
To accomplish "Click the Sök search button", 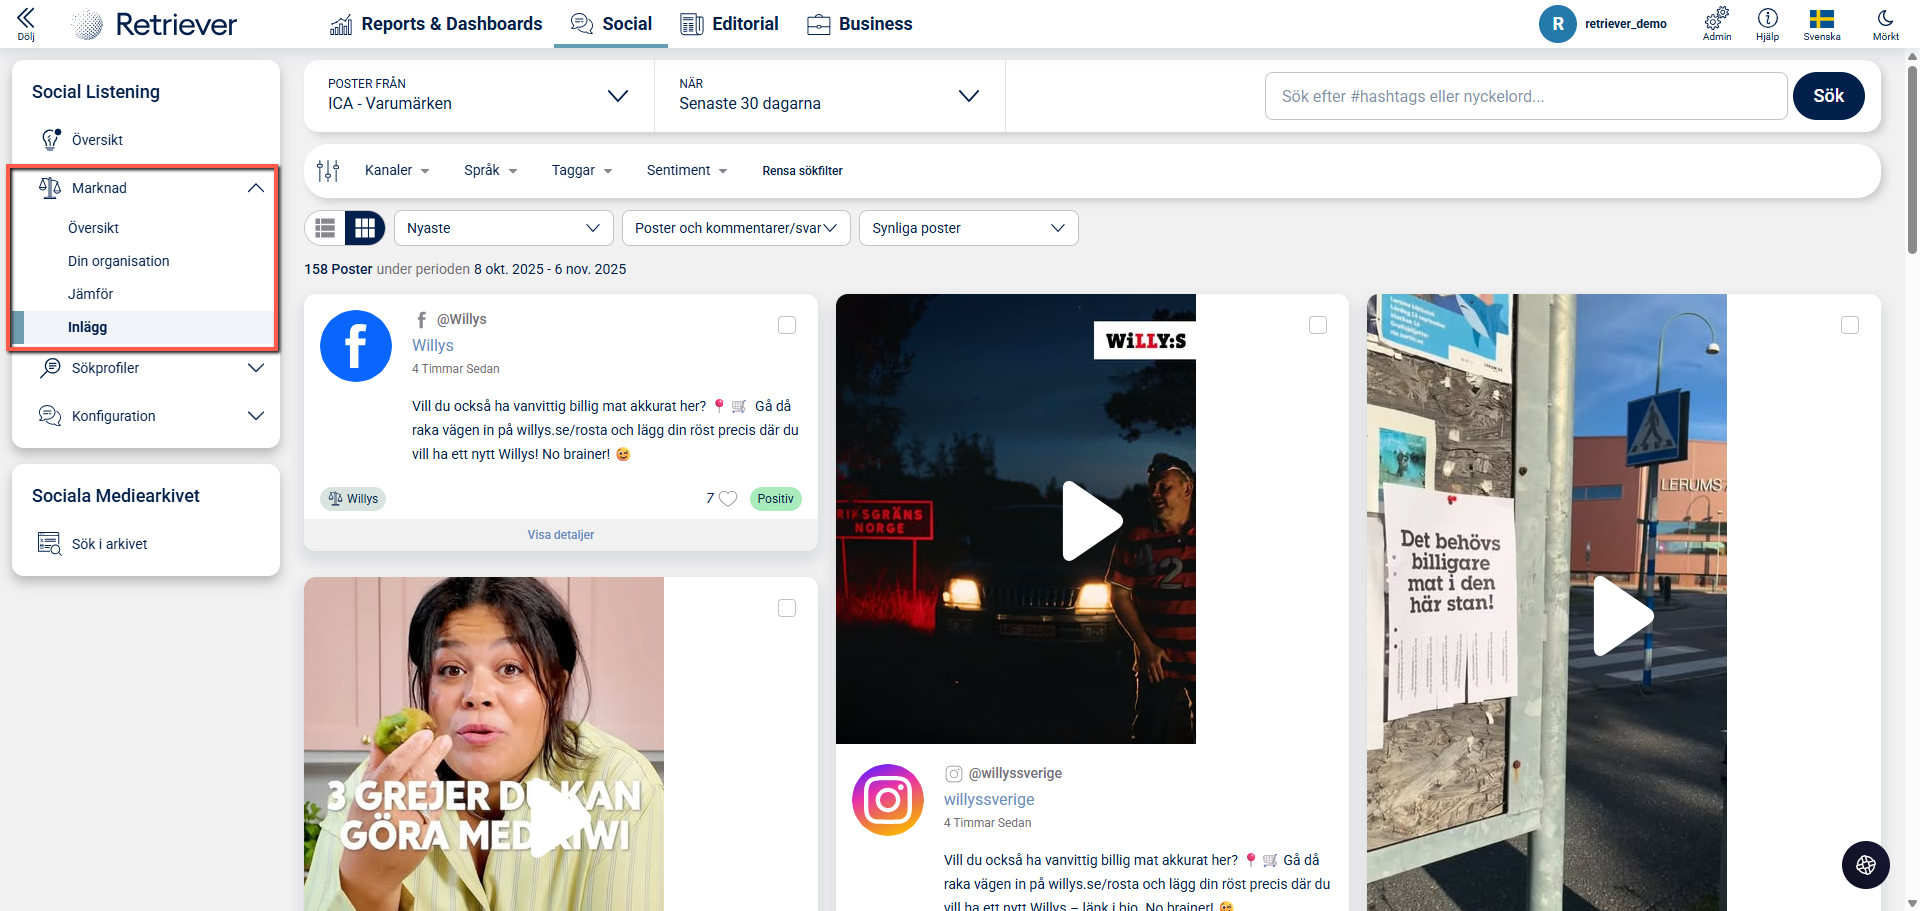I will tap(1828, 96).
